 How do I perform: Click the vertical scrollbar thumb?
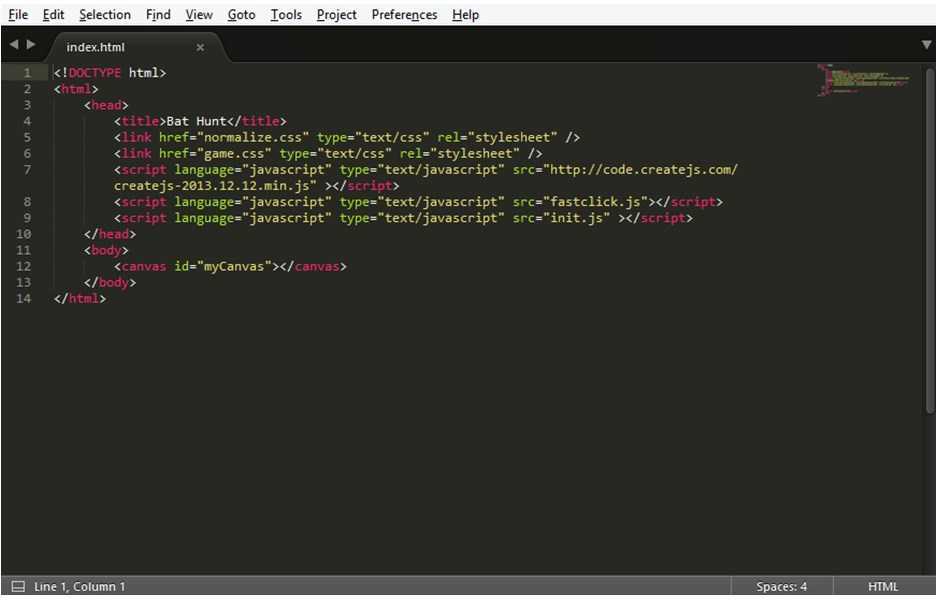click(930, 241)
